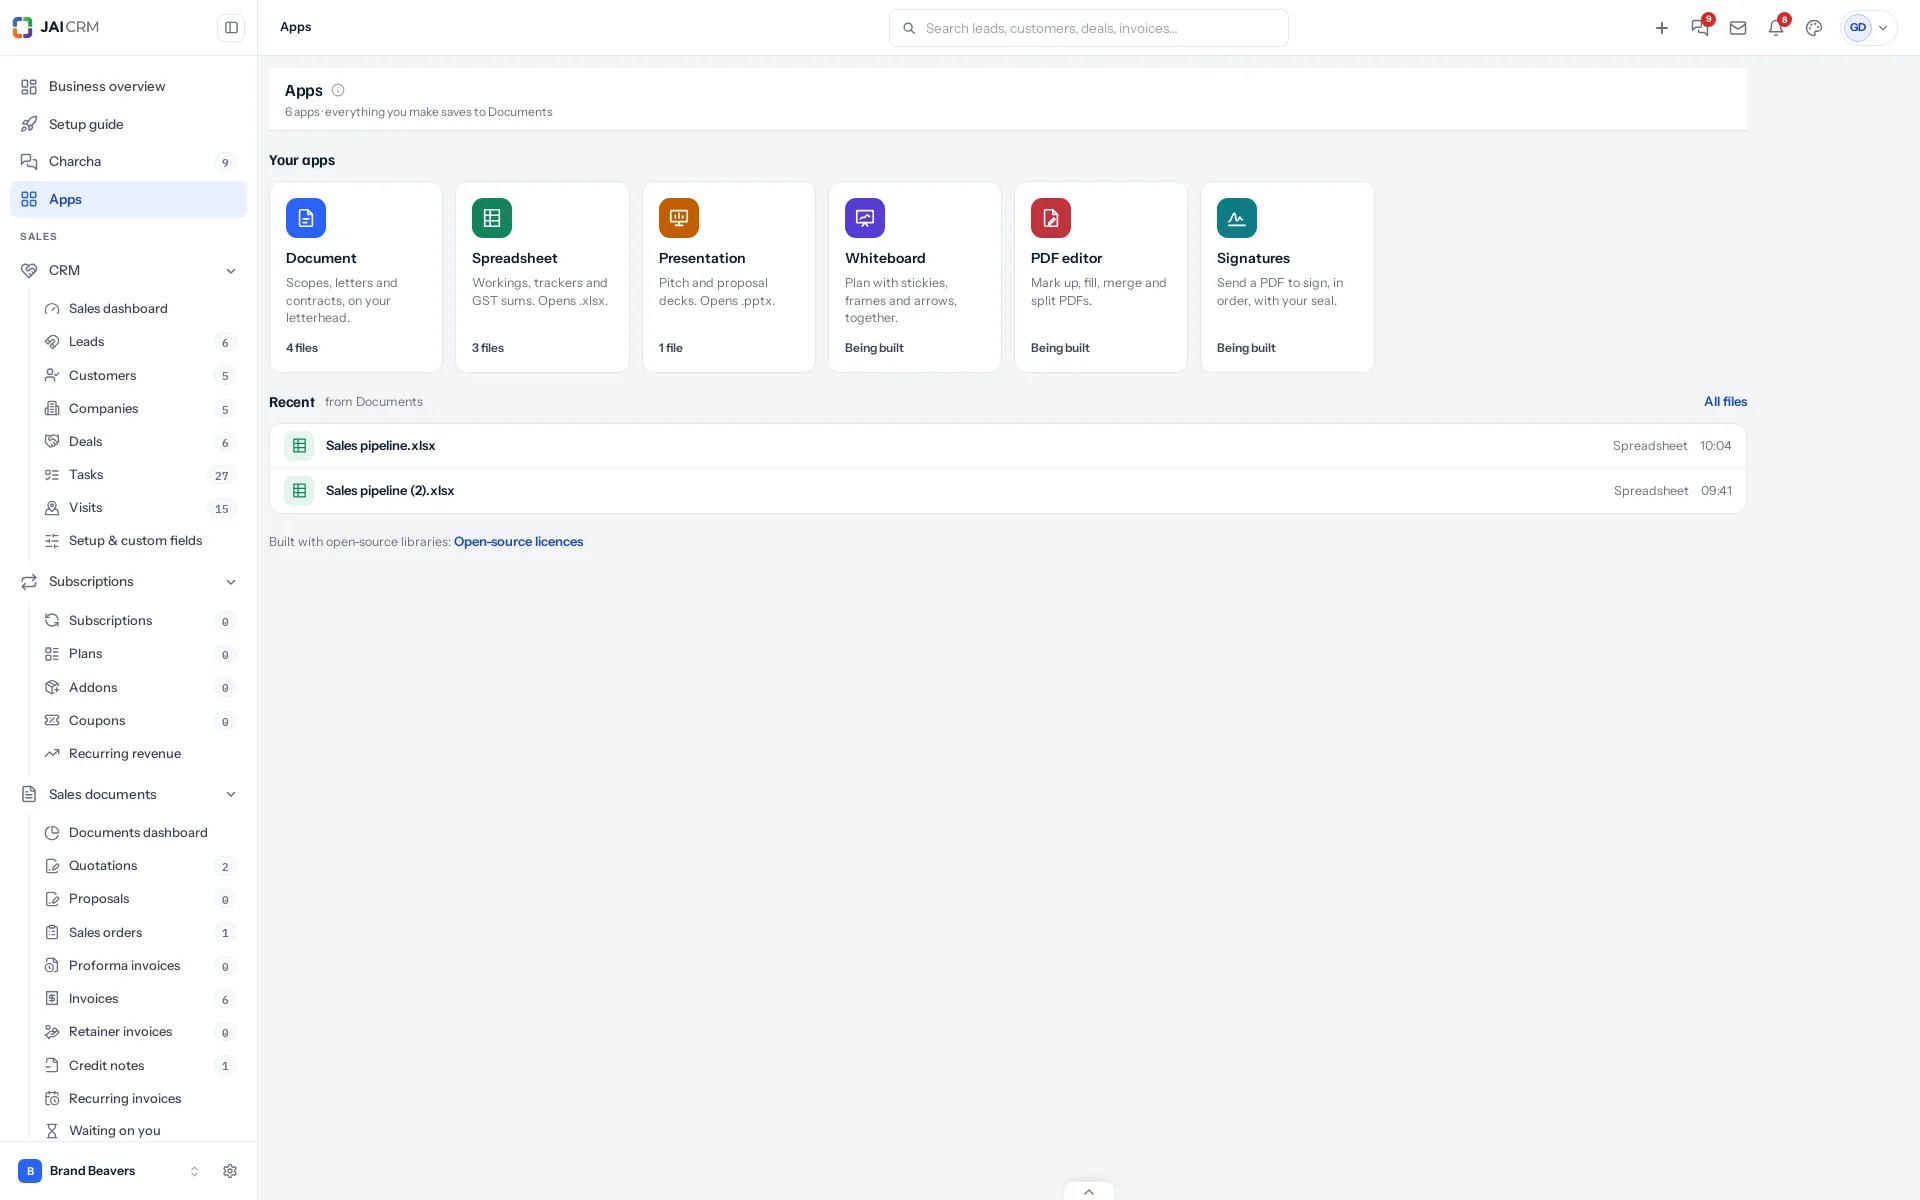This screenshot has height=1200, width=1920.
Task: Go to Deals in CRM
Action: 138,442
